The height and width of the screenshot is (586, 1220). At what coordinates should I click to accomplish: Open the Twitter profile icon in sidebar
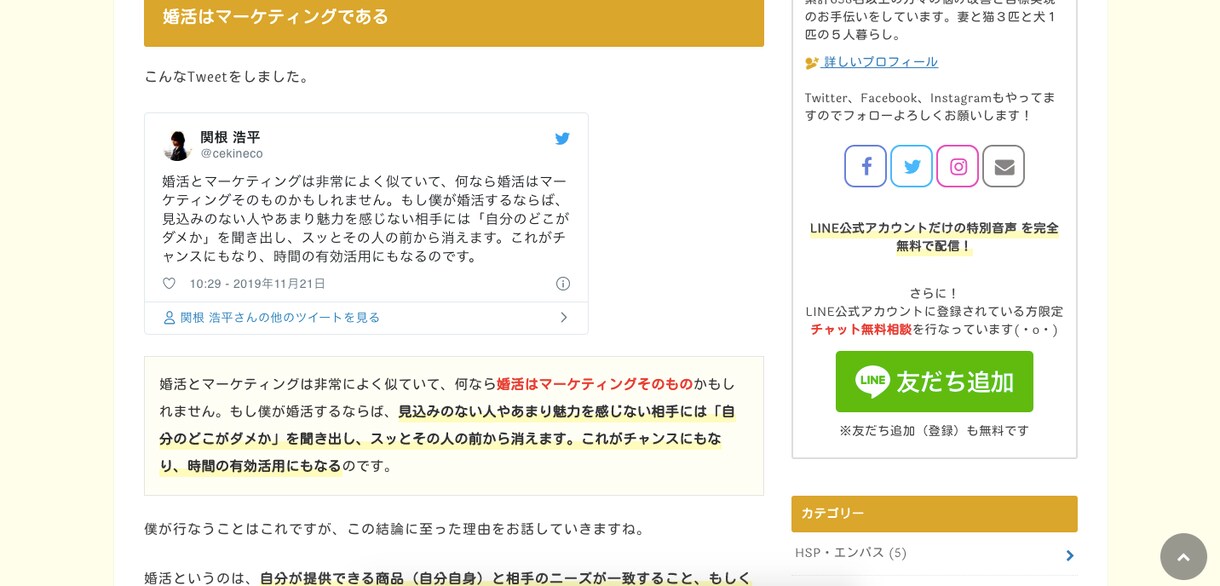point(911,166)
